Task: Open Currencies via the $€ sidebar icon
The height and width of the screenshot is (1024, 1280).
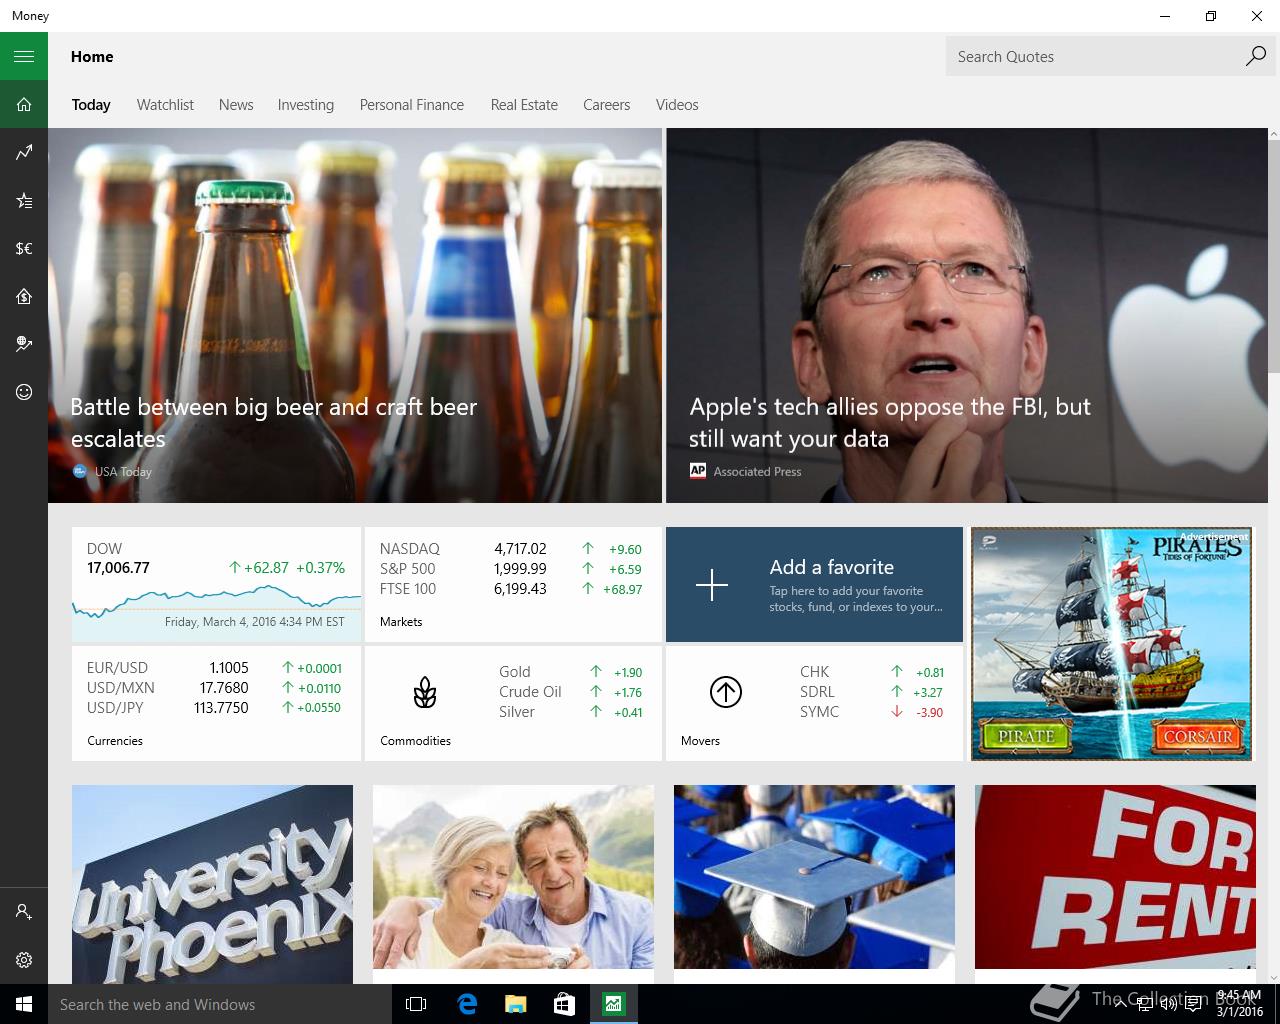Action: pos(24,248)
